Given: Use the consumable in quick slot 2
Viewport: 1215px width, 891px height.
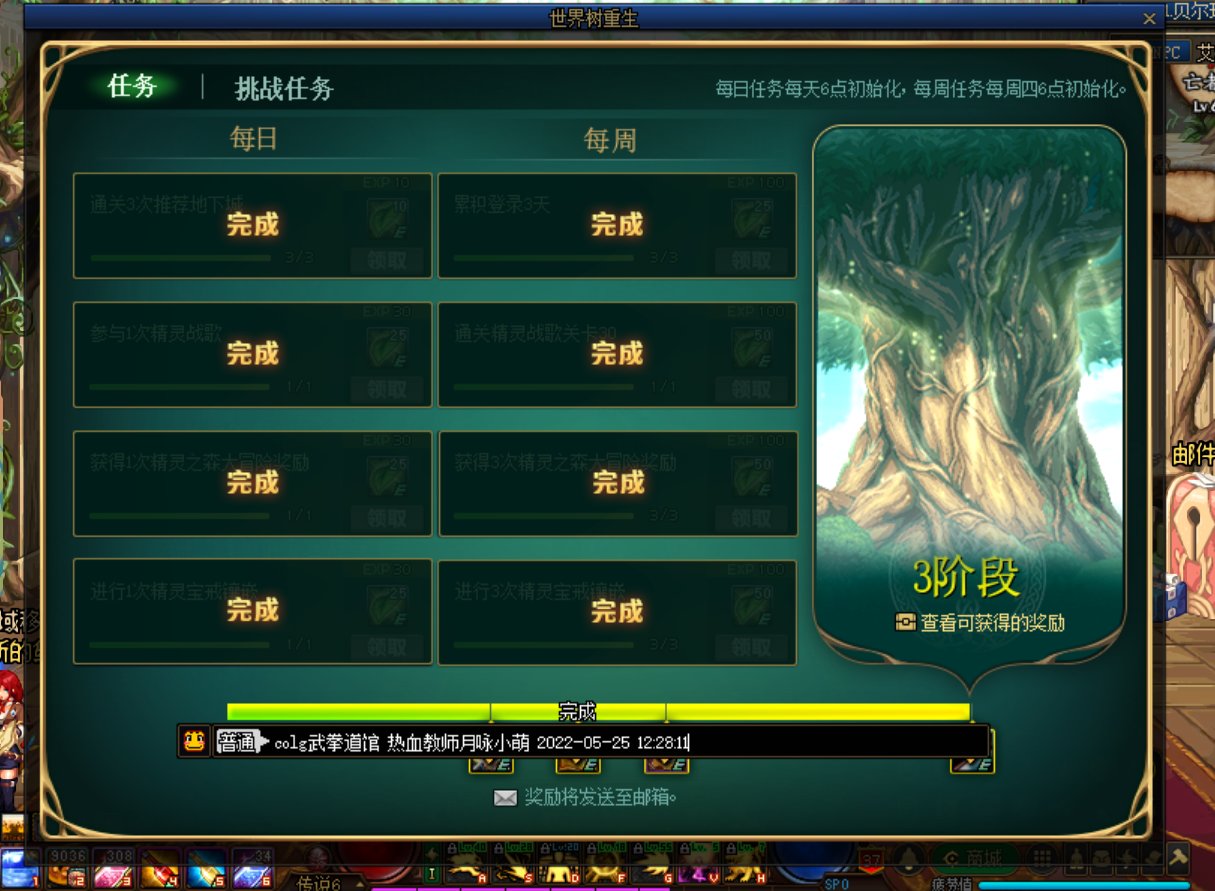Looking at the screenshot, I should (x=67, y=868).
